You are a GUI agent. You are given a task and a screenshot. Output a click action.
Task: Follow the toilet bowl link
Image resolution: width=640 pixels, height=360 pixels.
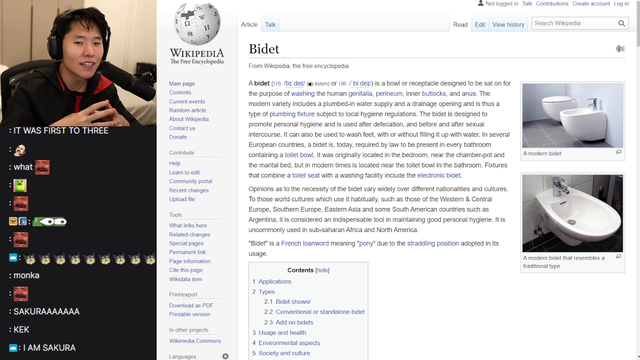pos(299,155)
